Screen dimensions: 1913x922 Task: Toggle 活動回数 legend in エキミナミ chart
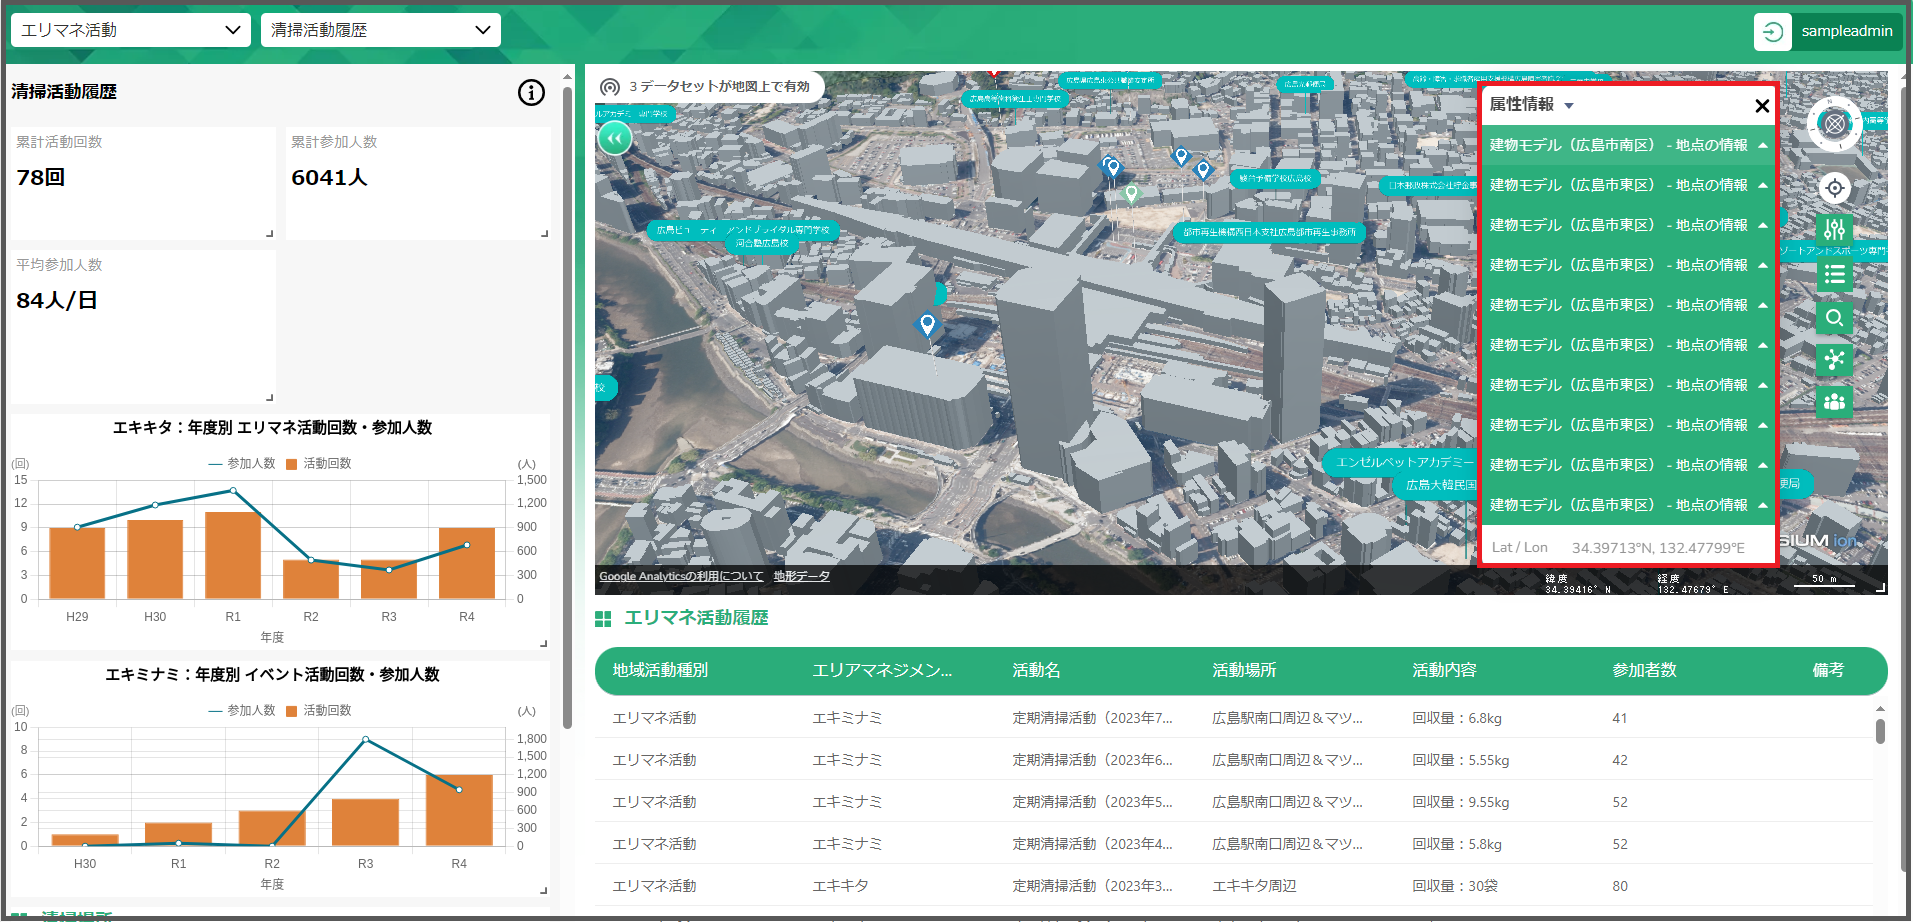coord(319,710)
